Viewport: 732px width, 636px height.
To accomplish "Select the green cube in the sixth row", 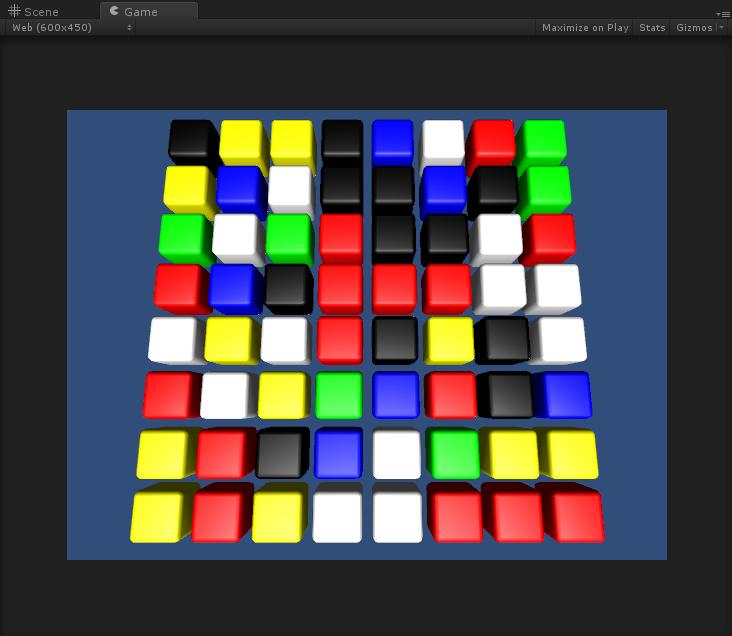I will [339, 395].
